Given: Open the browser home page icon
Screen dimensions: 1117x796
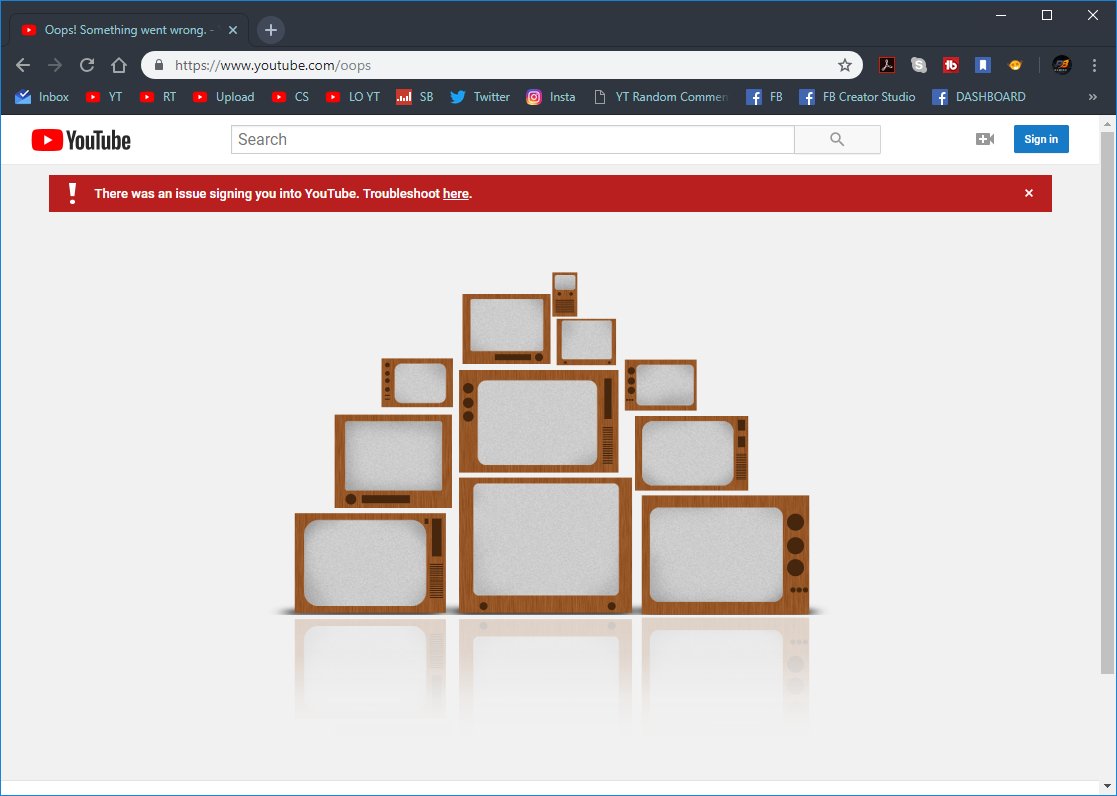Looking at the screenshot, I should (119, 66).
